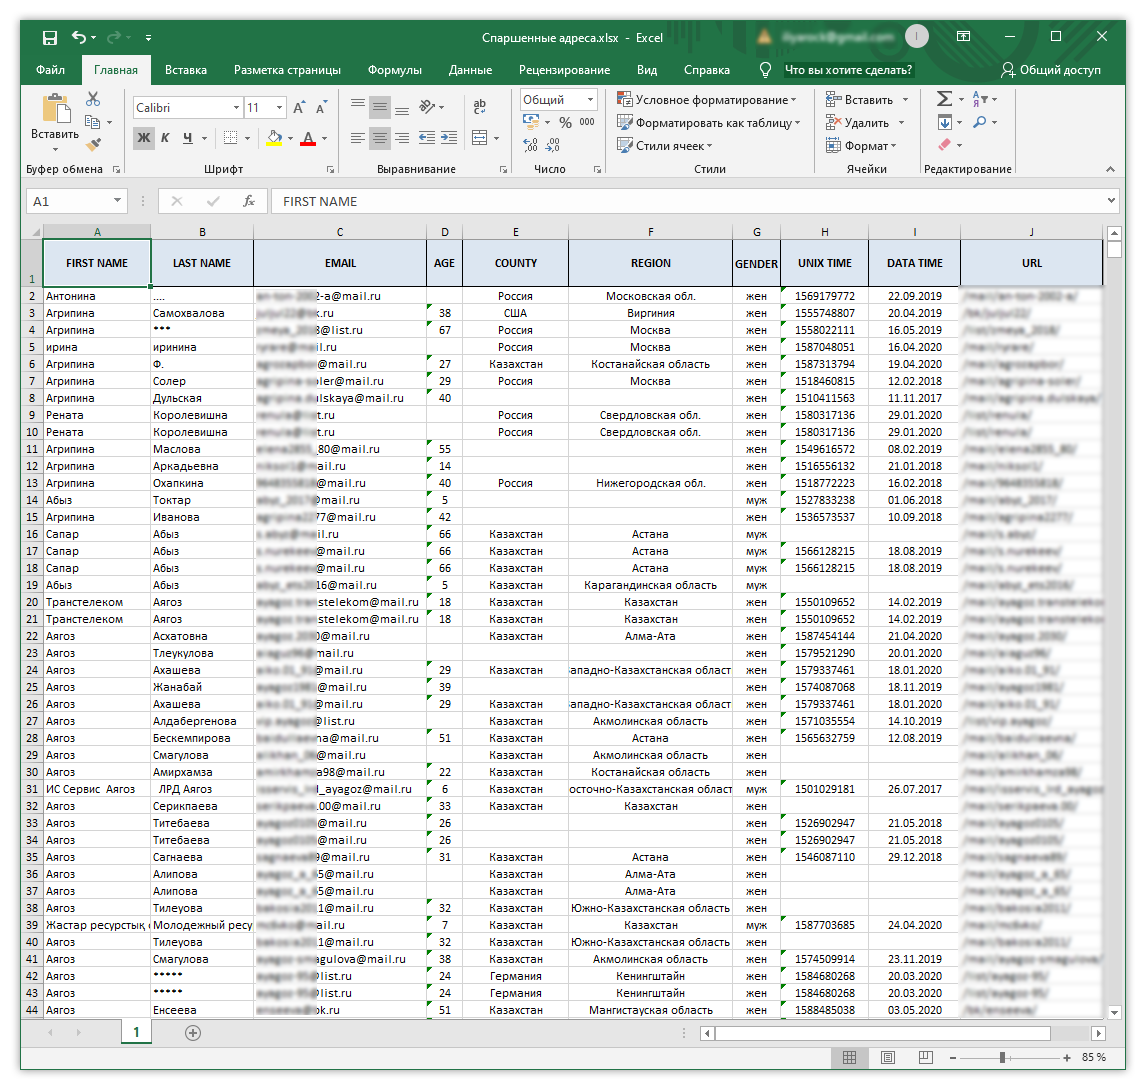Select the Format Painter brush icon
The height and width of the screenshot is (1088, 1144).
coord(93,145)
